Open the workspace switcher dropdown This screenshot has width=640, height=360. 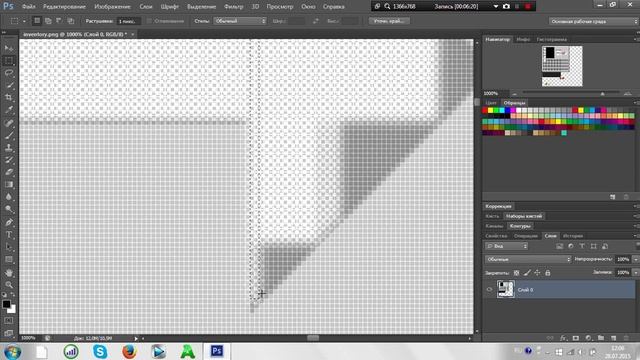(593, 21)
